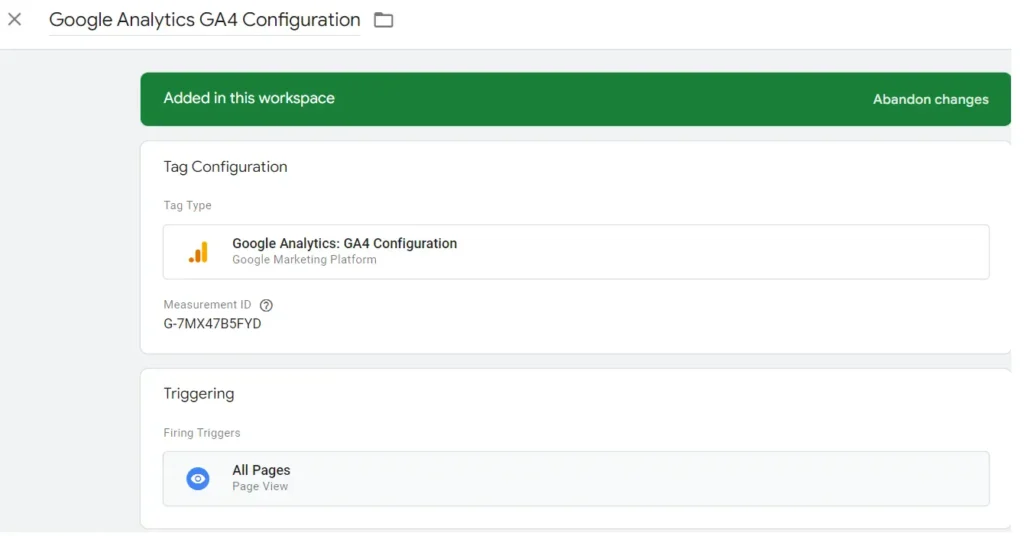Click the 'Tag Type' label

(187, 205)
